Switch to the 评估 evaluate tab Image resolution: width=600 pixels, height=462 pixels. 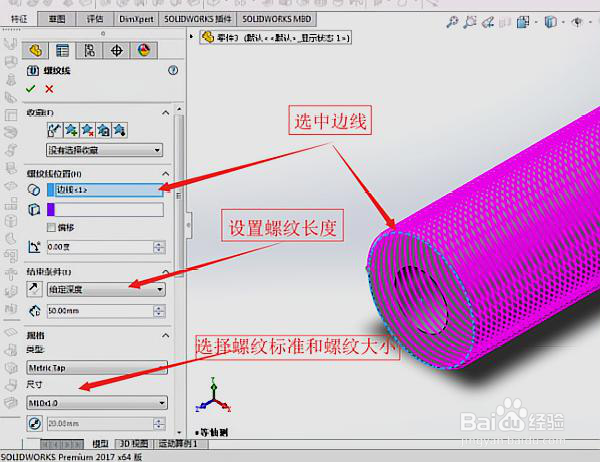[x=95, y=19]
